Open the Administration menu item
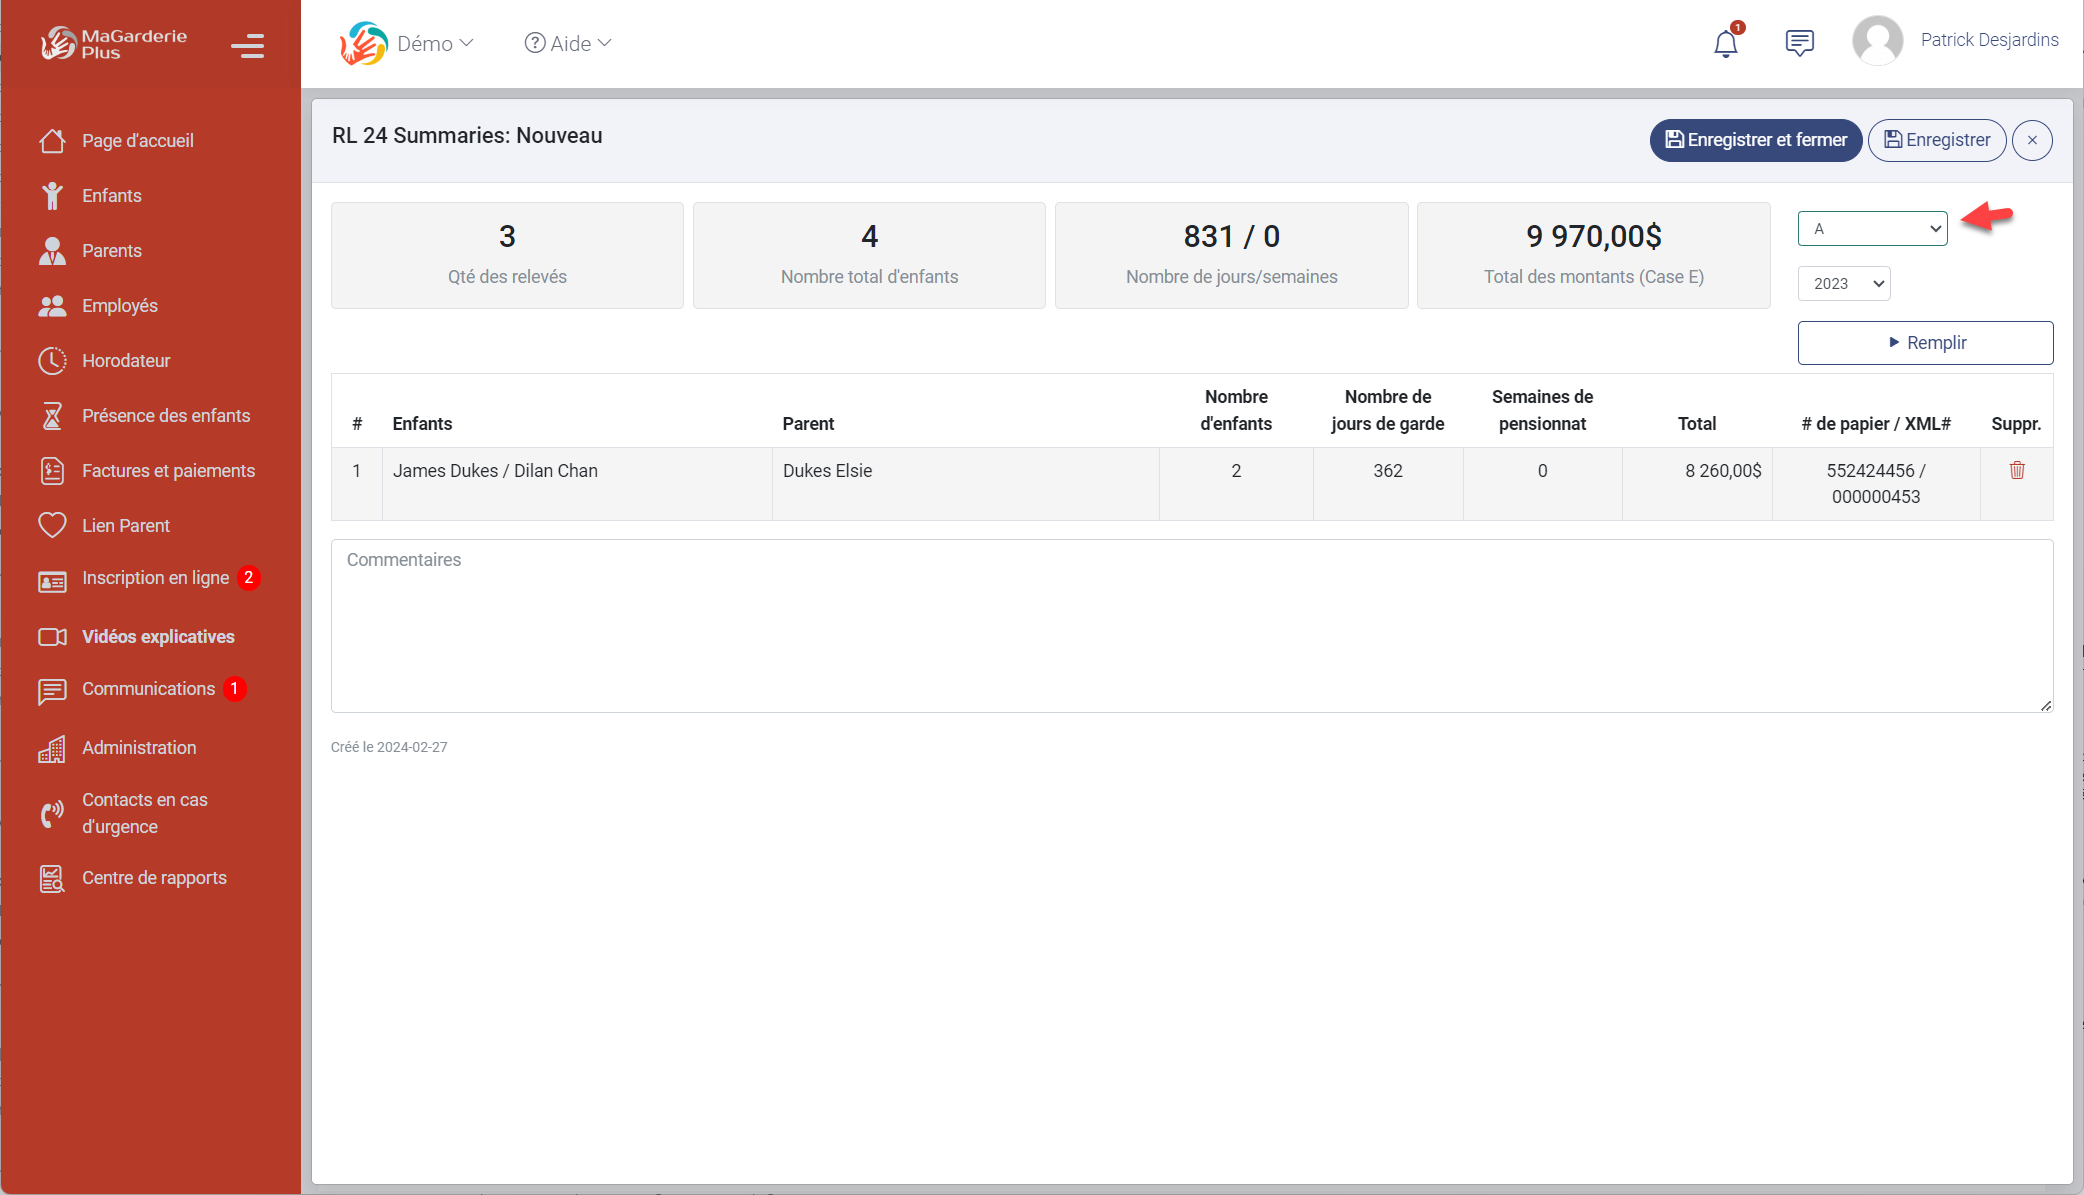This screenshot has height=1195, width=2084. pos(139,748)
